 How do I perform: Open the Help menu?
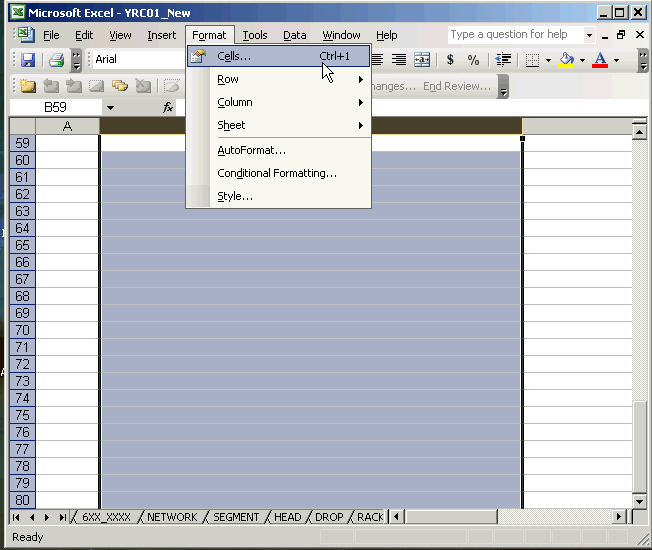tap(387, 35)
